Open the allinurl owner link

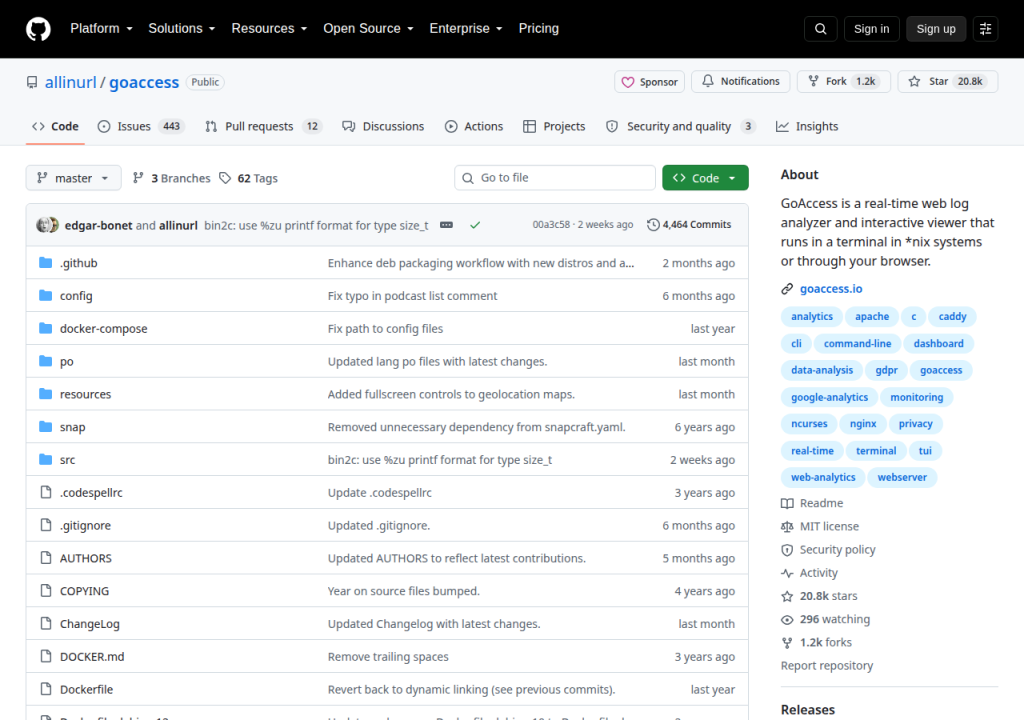pyautogui.click(x=71, y=82)
